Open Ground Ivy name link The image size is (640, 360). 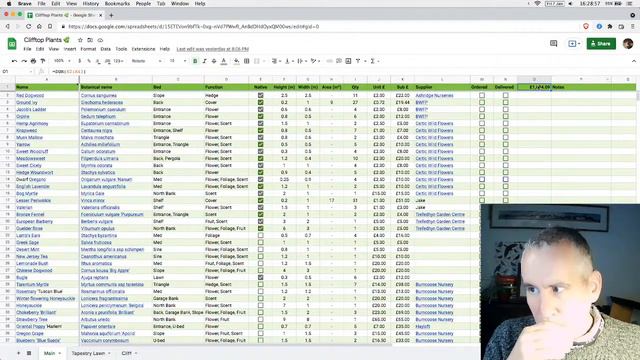coord(27,102)
